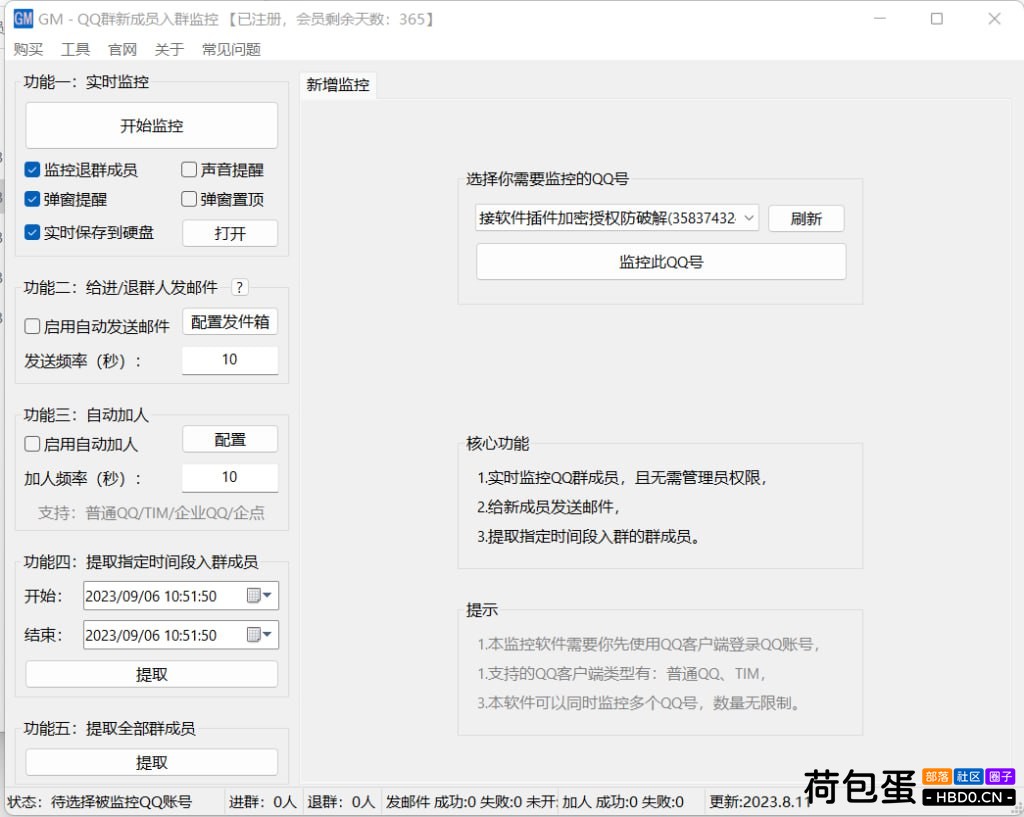1024x817 pixels.
Task: Click 发邮件 成功:0 status entry
Action: (x=470, y=801)
